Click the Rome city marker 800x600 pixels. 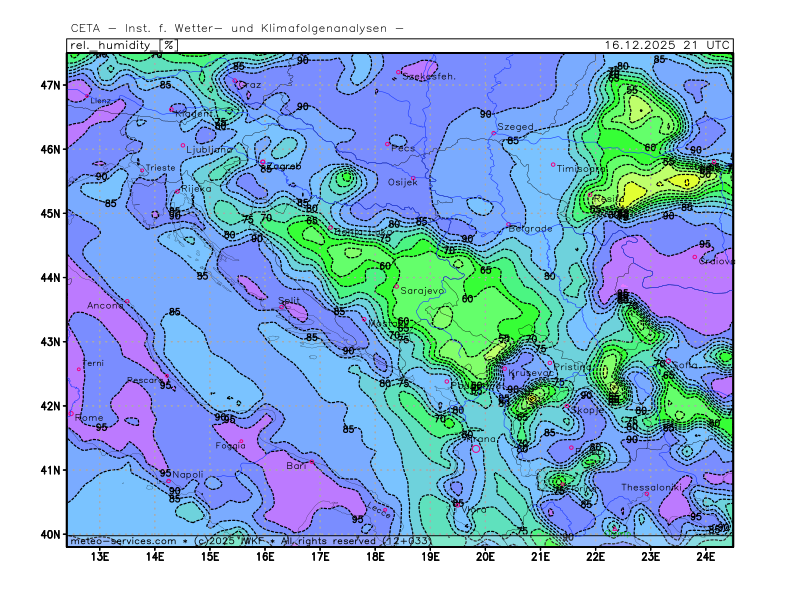(72, 413)
